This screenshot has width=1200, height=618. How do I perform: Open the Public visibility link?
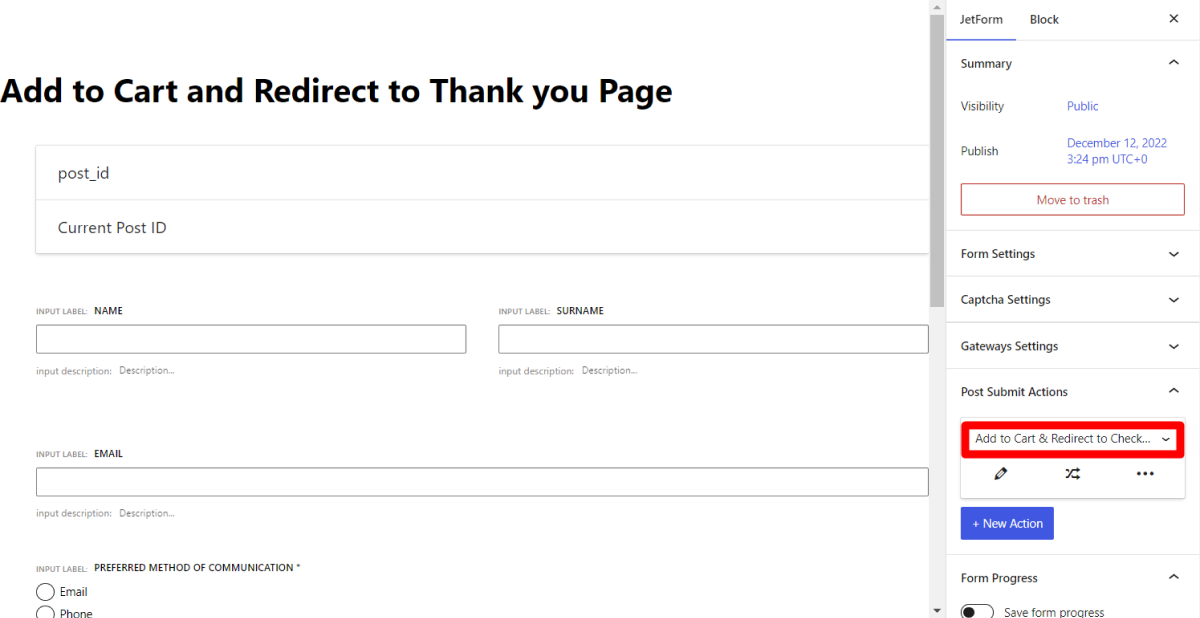click(x=1082, y=106)
